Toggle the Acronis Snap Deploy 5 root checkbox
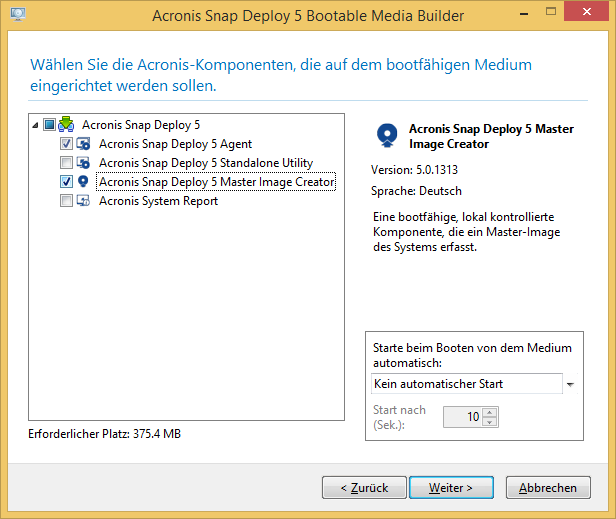 50,125
